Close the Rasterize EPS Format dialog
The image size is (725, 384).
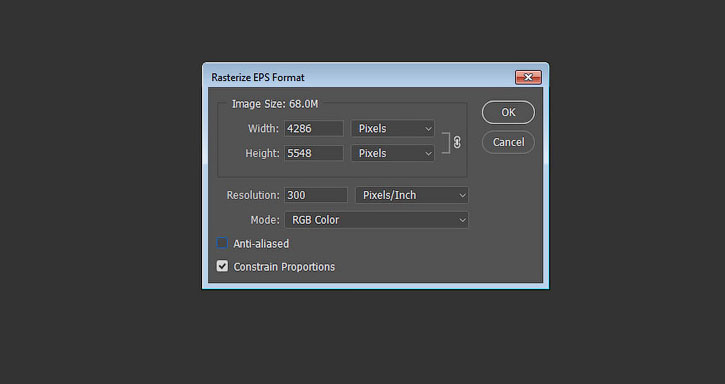528,77
